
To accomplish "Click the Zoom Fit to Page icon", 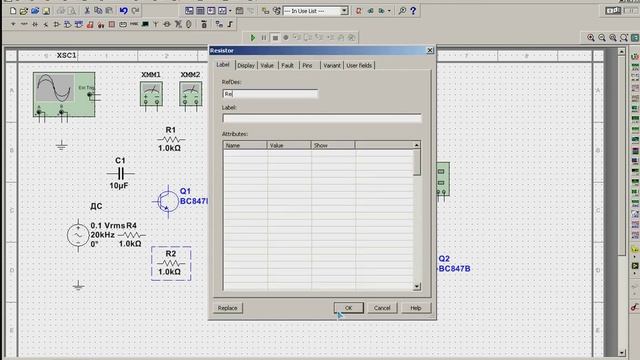I will point(624,38).
